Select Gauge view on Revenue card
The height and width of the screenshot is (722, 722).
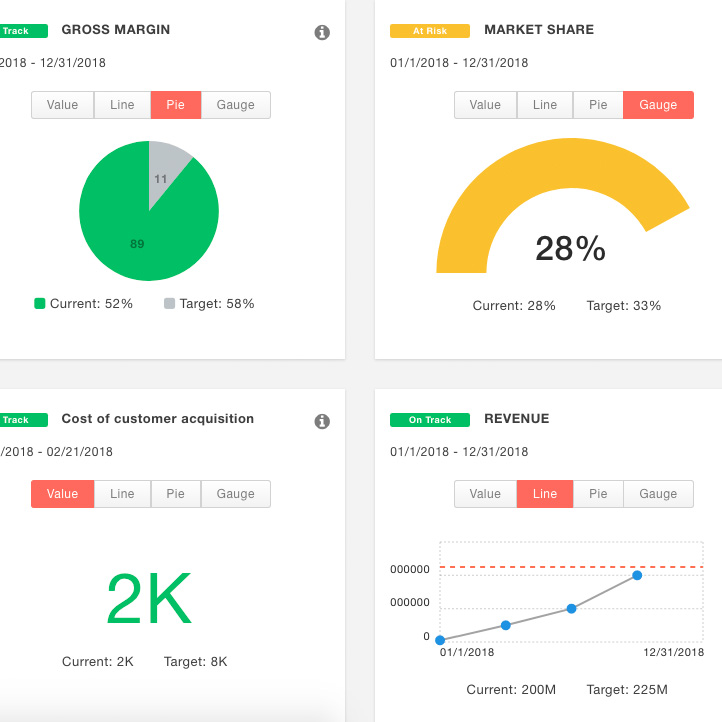click(x=658, y=494)
